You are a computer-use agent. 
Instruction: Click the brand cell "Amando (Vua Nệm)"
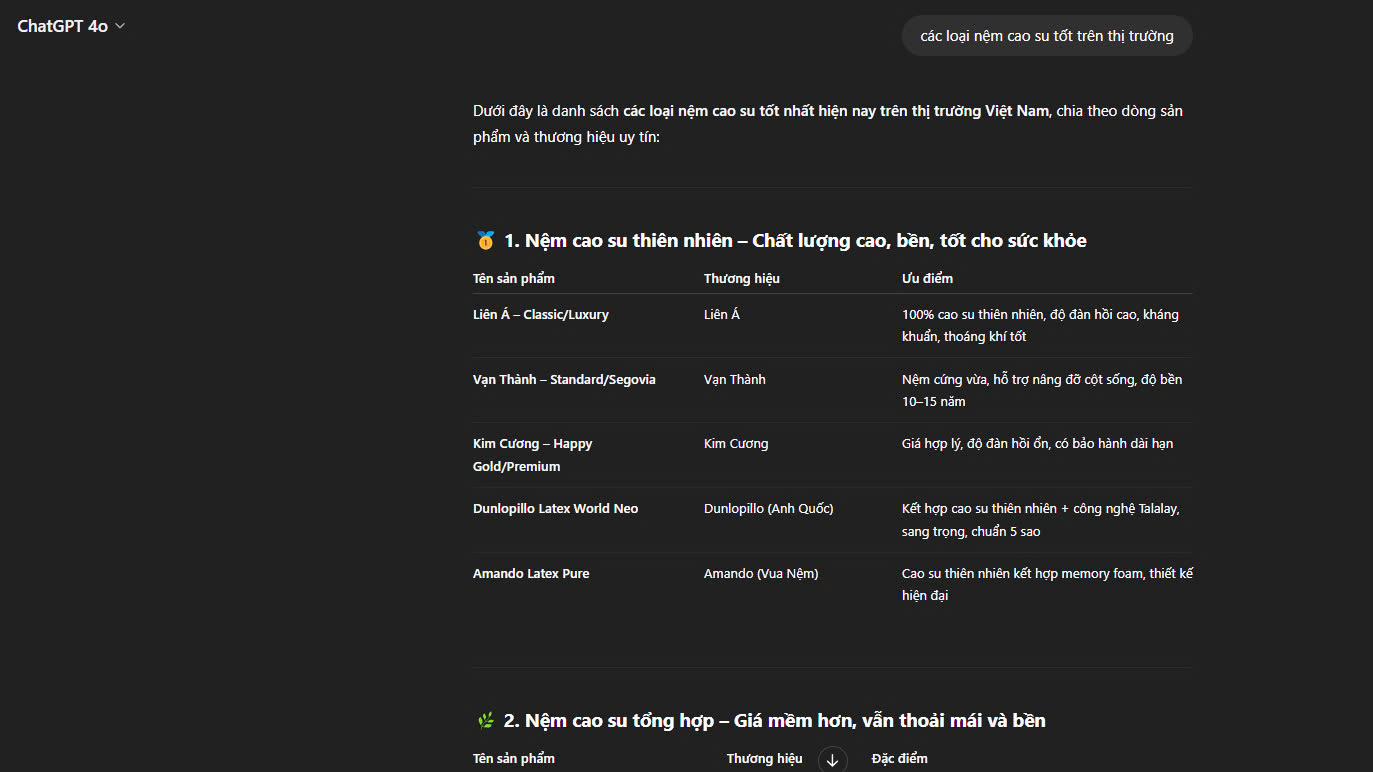coord(761,574)
